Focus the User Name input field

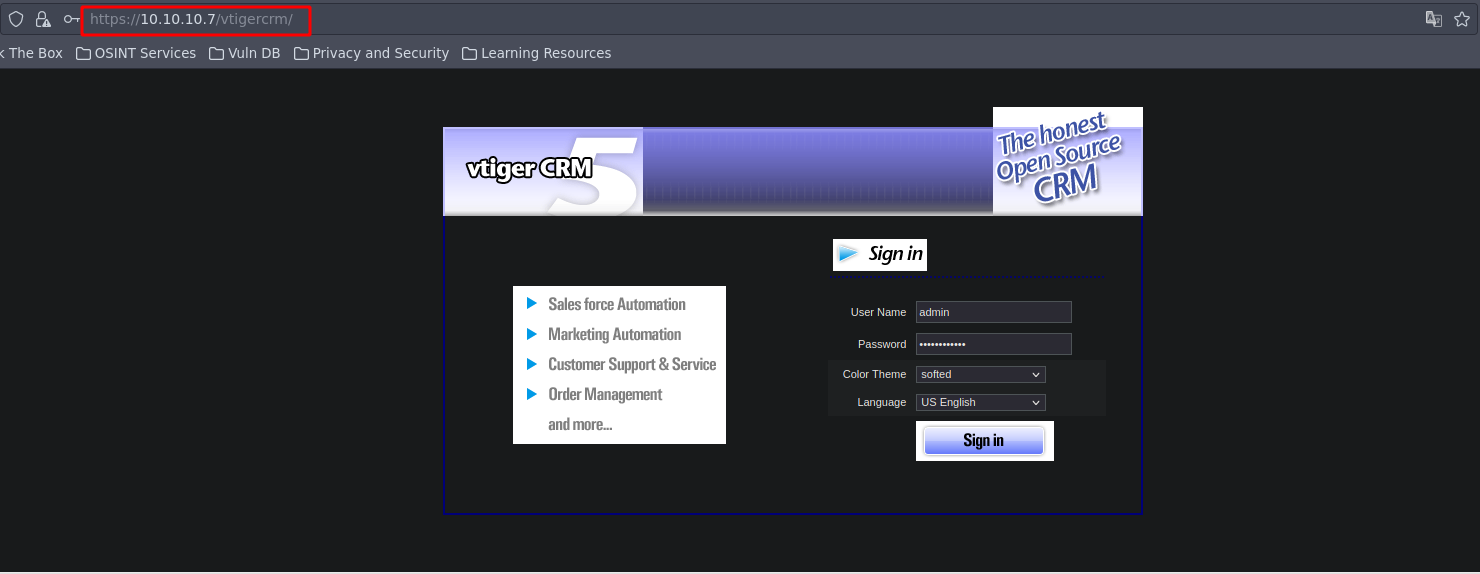[993, 312]
